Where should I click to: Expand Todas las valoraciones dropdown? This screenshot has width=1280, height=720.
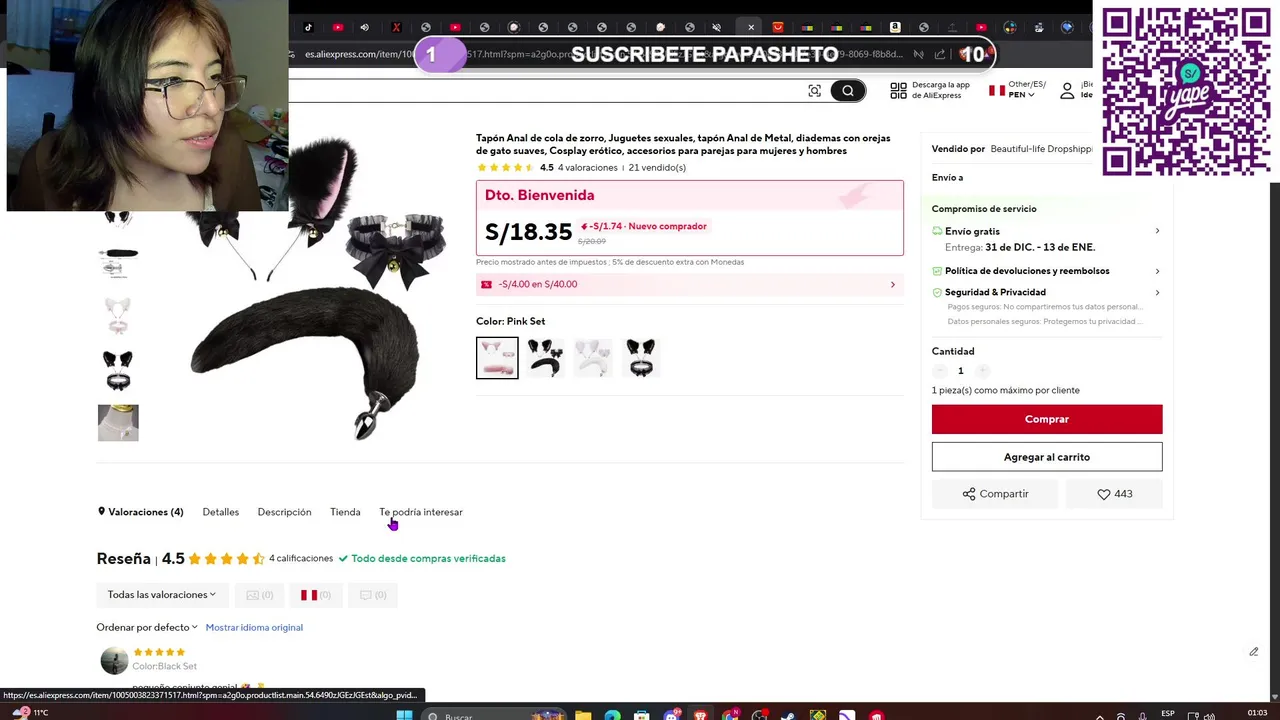click(x=162, y=595)
